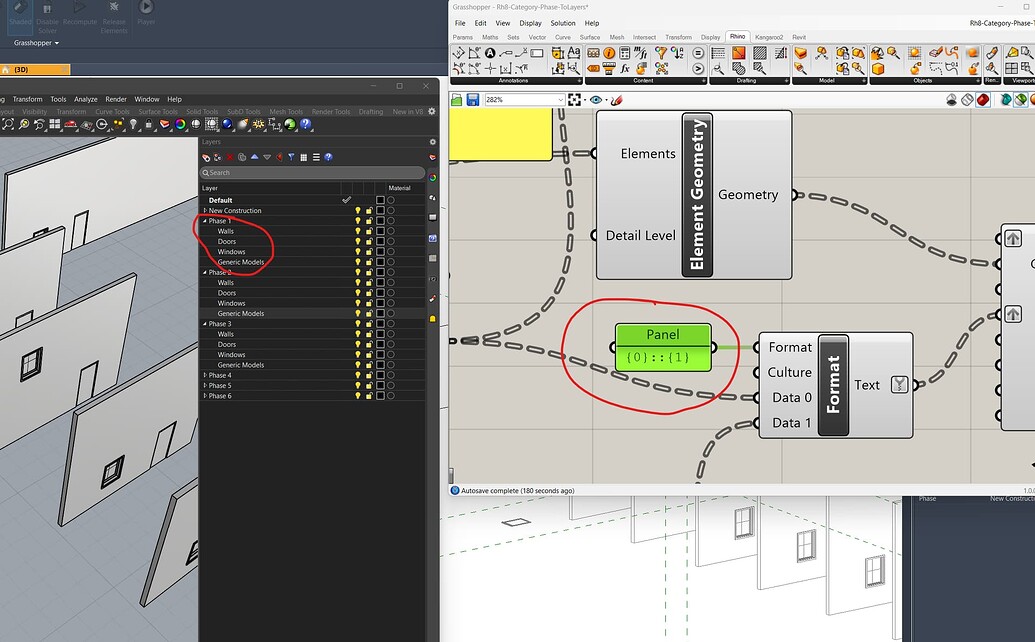Click the material swatch circle for the Default layer

click(392, 199)
